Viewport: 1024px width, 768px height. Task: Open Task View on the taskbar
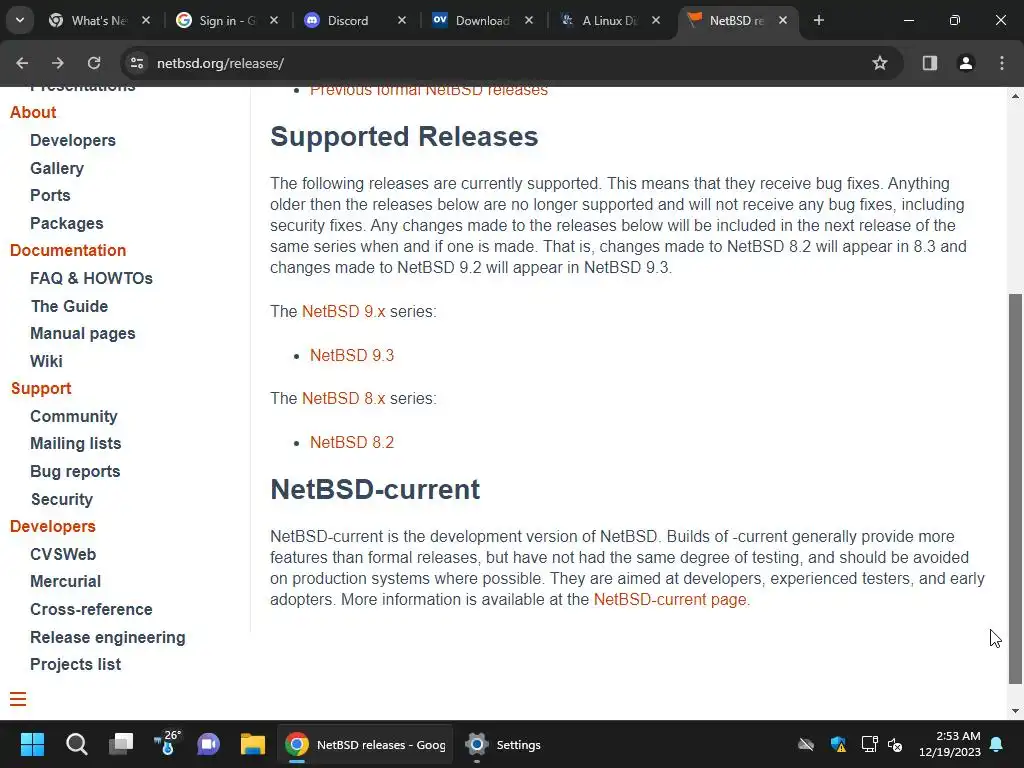pos(121,744)
